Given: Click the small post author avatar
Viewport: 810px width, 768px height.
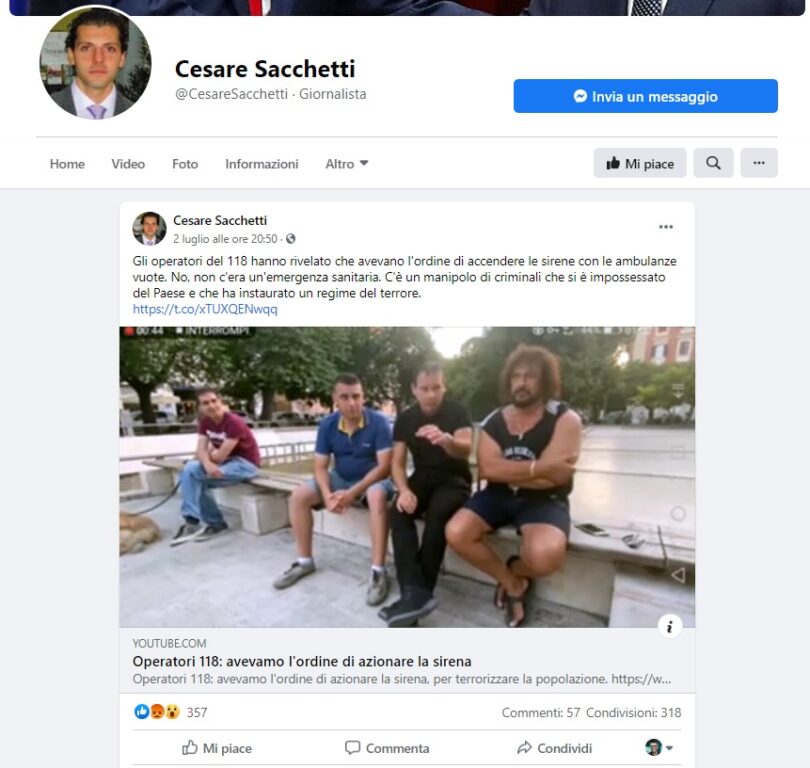Looking at the screenshot, I should pos(149,228).
